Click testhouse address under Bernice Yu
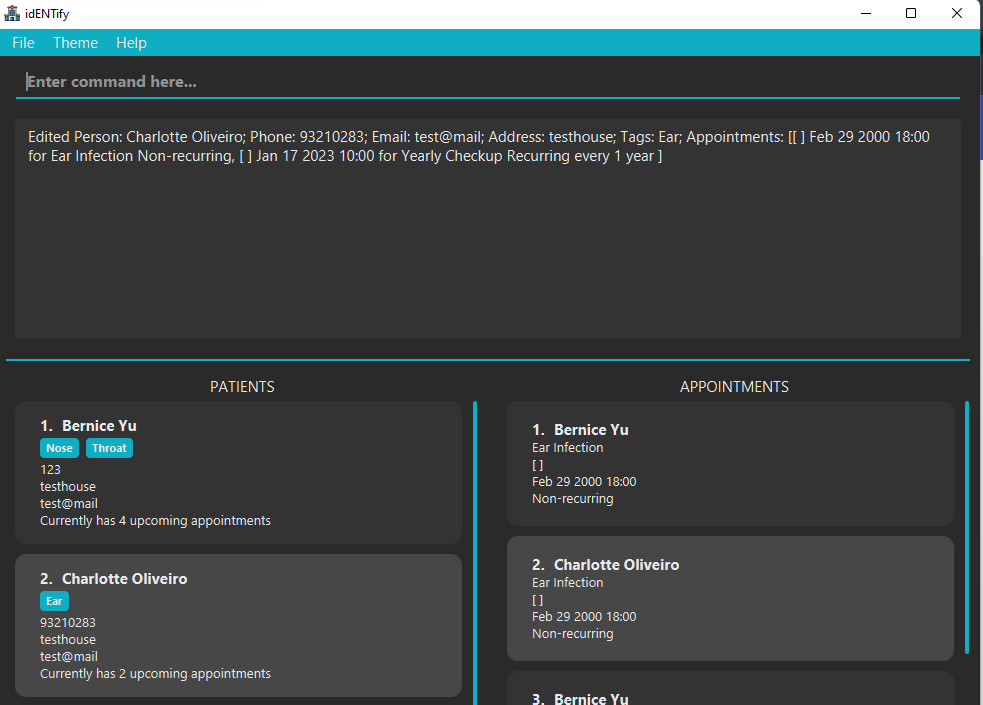The width and height of the screenshot is (983, 705). coord(68,486)
